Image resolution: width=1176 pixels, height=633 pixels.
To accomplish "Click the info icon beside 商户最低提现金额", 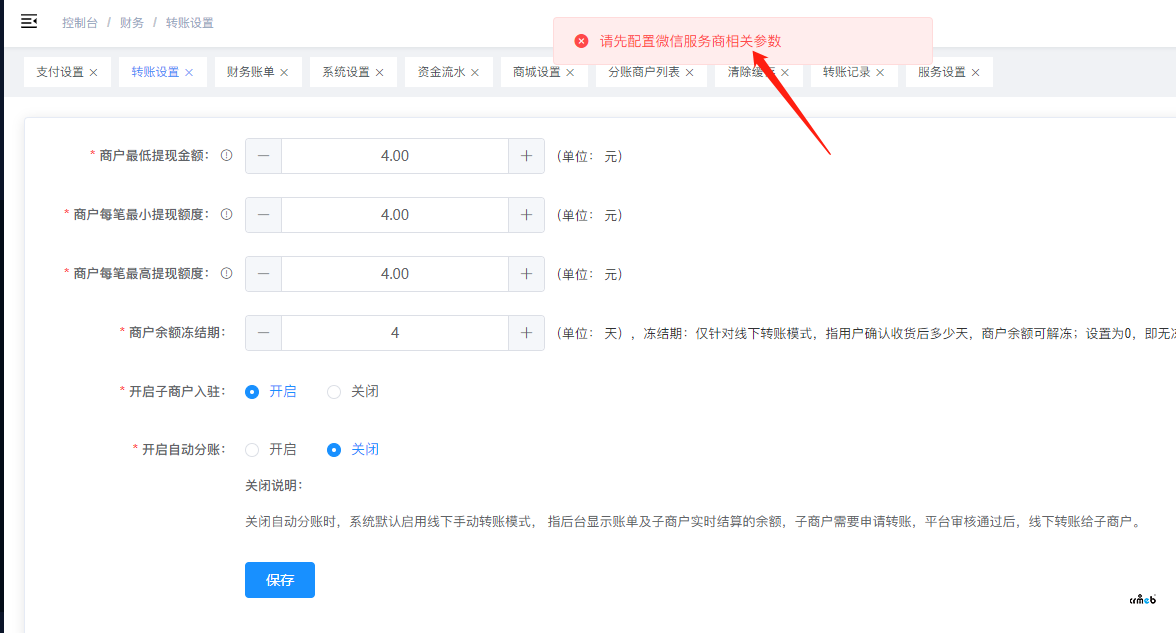I will point(226,156).
